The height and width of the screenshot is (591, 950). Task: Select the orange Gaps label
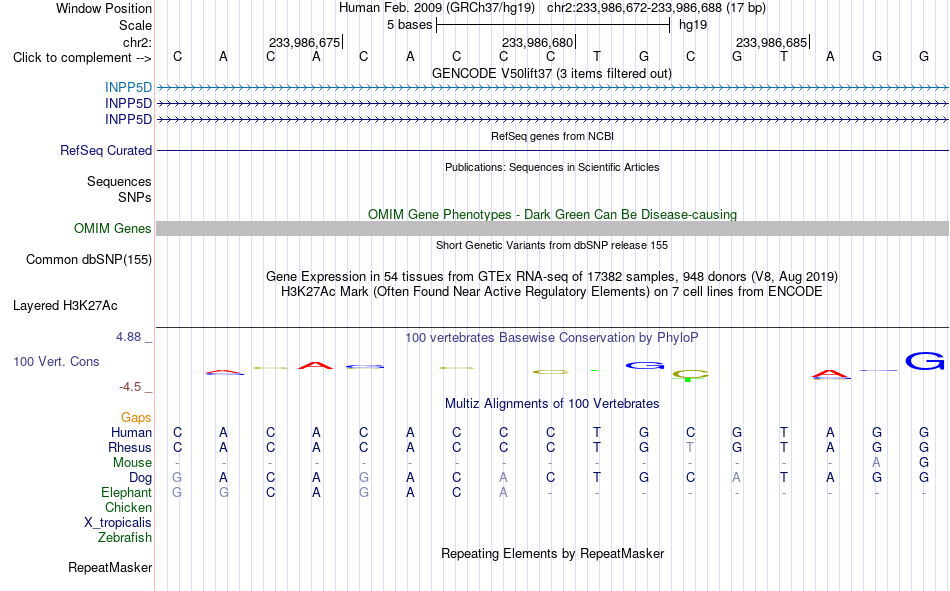(136, 417)
